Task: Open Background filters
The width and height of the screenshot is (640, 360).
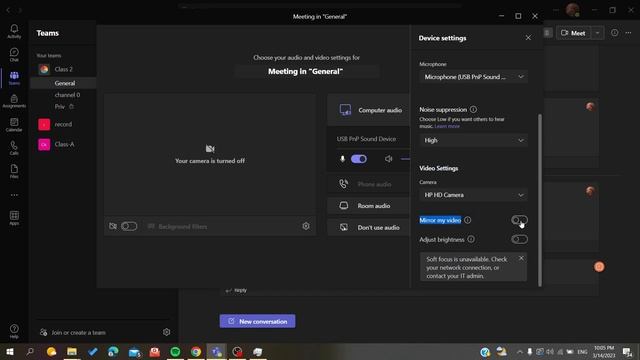Action: (x=178, y=226)
